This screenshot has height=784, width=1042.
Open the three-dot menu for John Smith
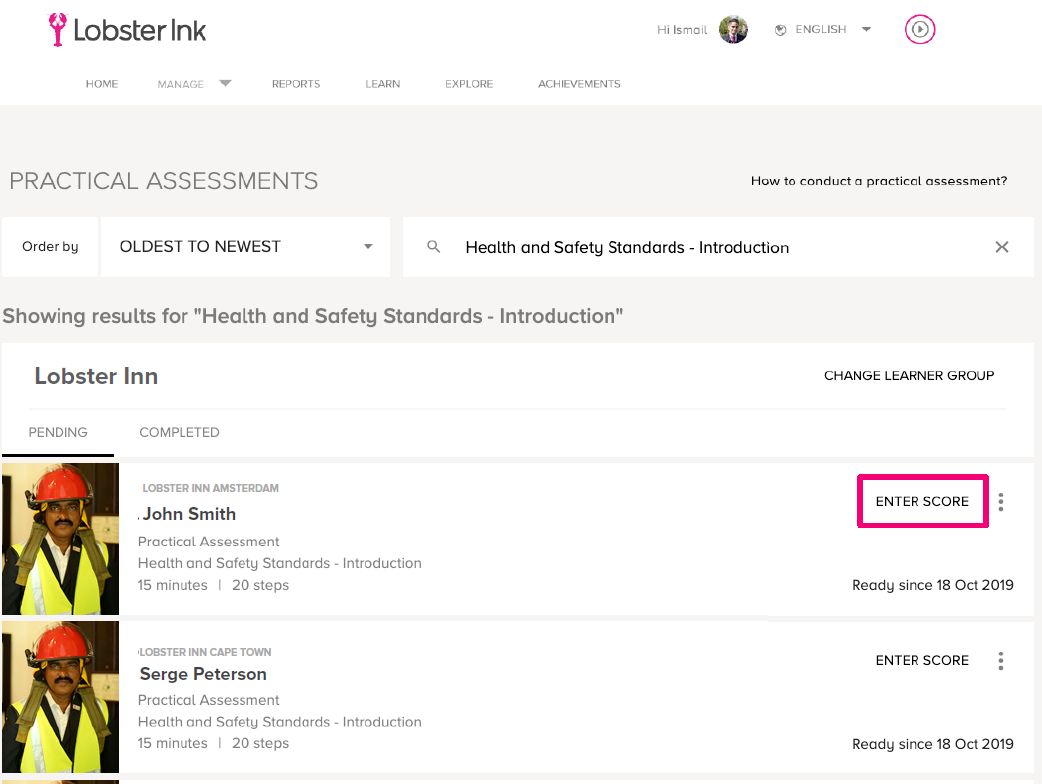(x=1001, y=502)
